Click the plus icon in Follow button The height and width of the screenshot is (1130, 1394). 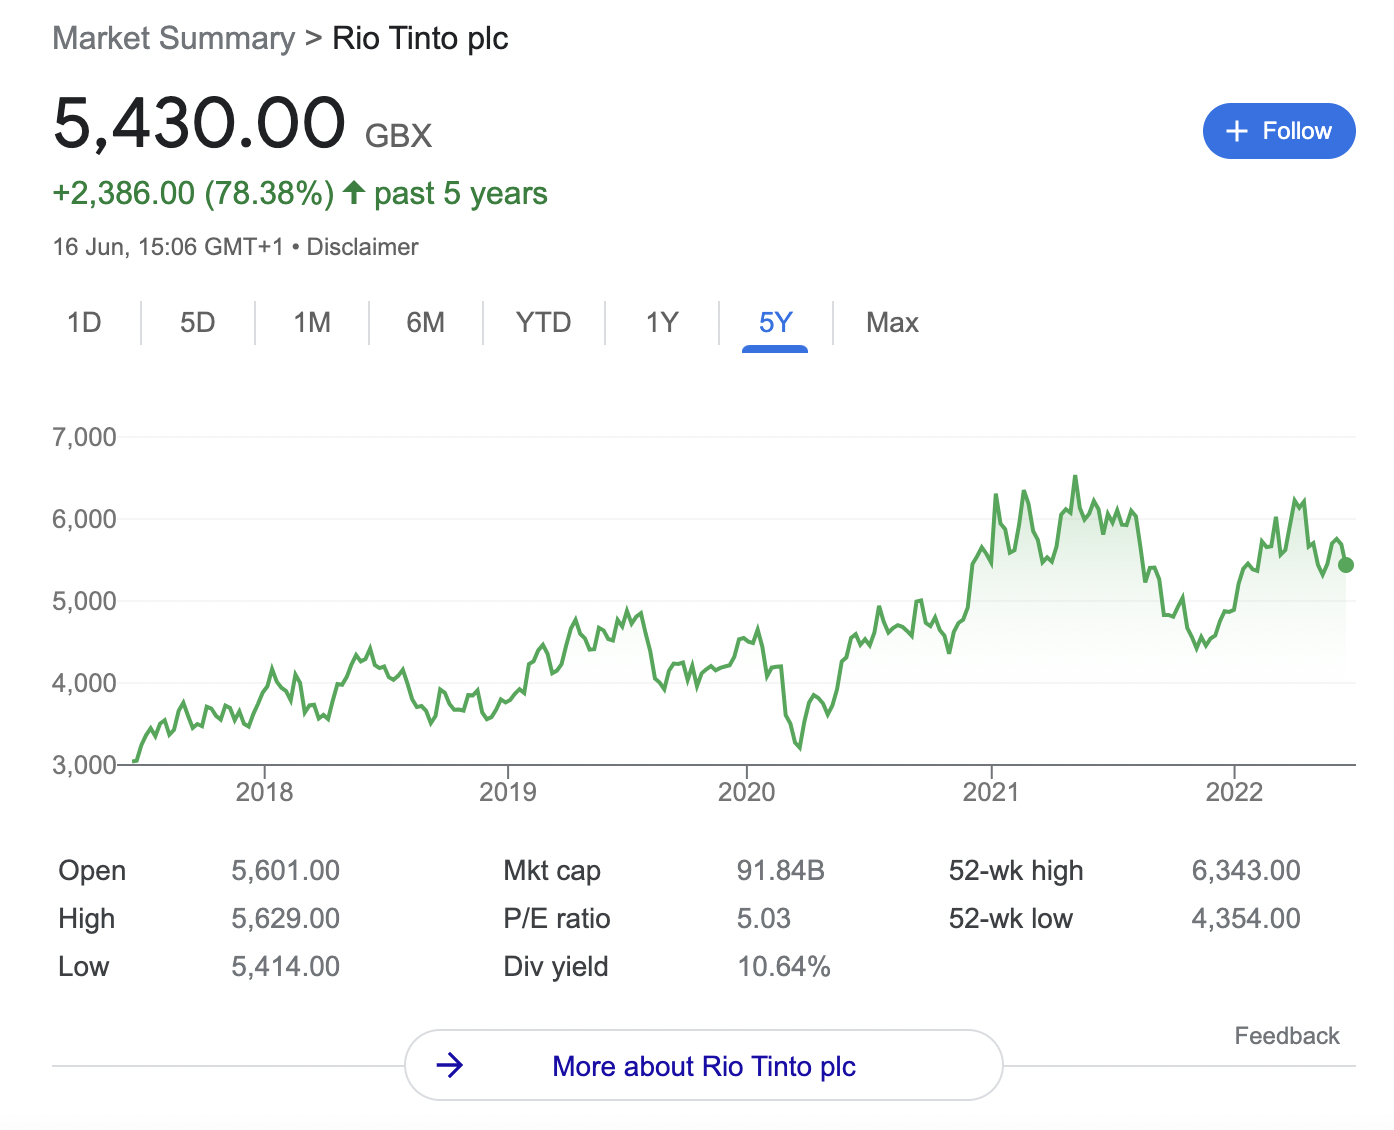[x=1237, y=131]
